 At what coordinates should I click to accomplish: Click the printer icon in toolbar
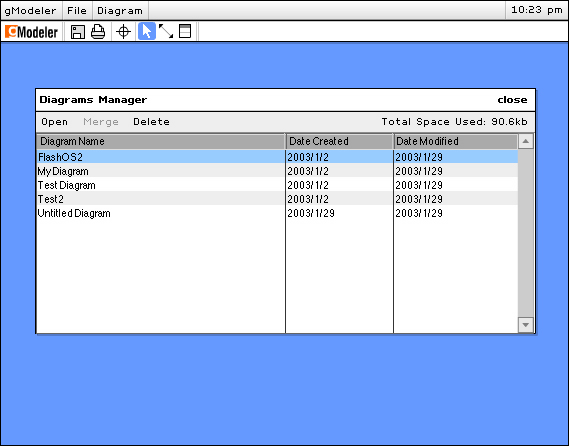98,32
